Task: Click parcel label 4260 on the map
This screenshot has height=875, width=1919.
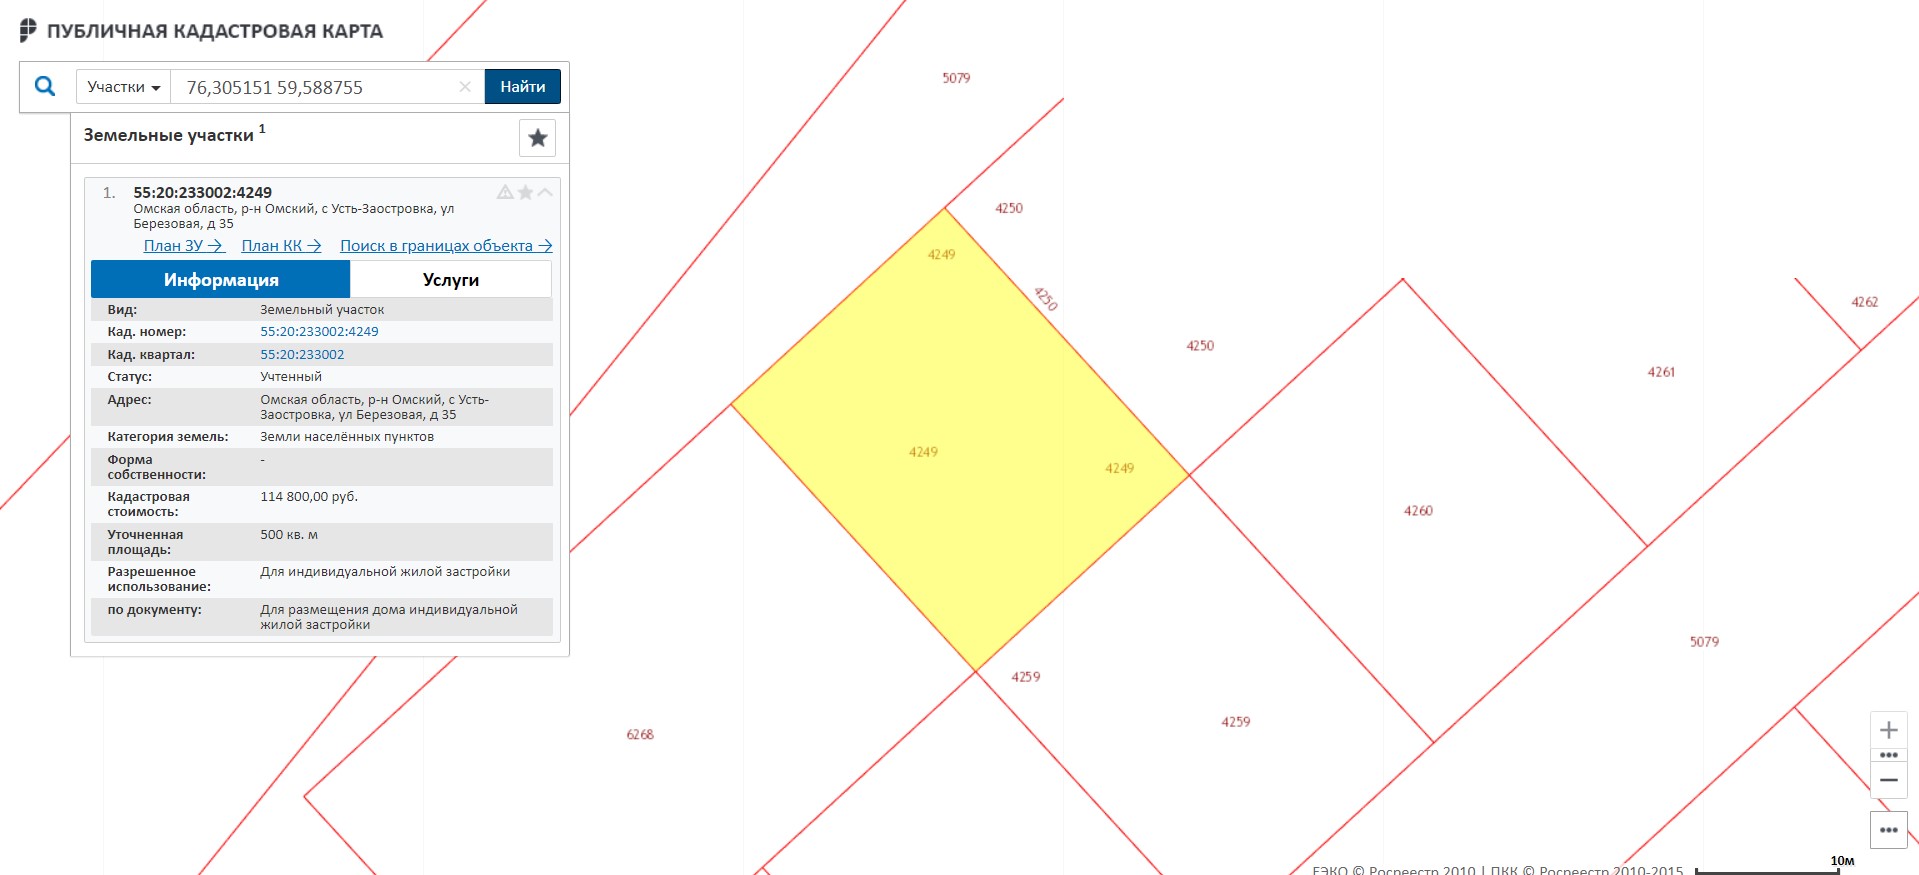Action: (x=1418, y=511)
